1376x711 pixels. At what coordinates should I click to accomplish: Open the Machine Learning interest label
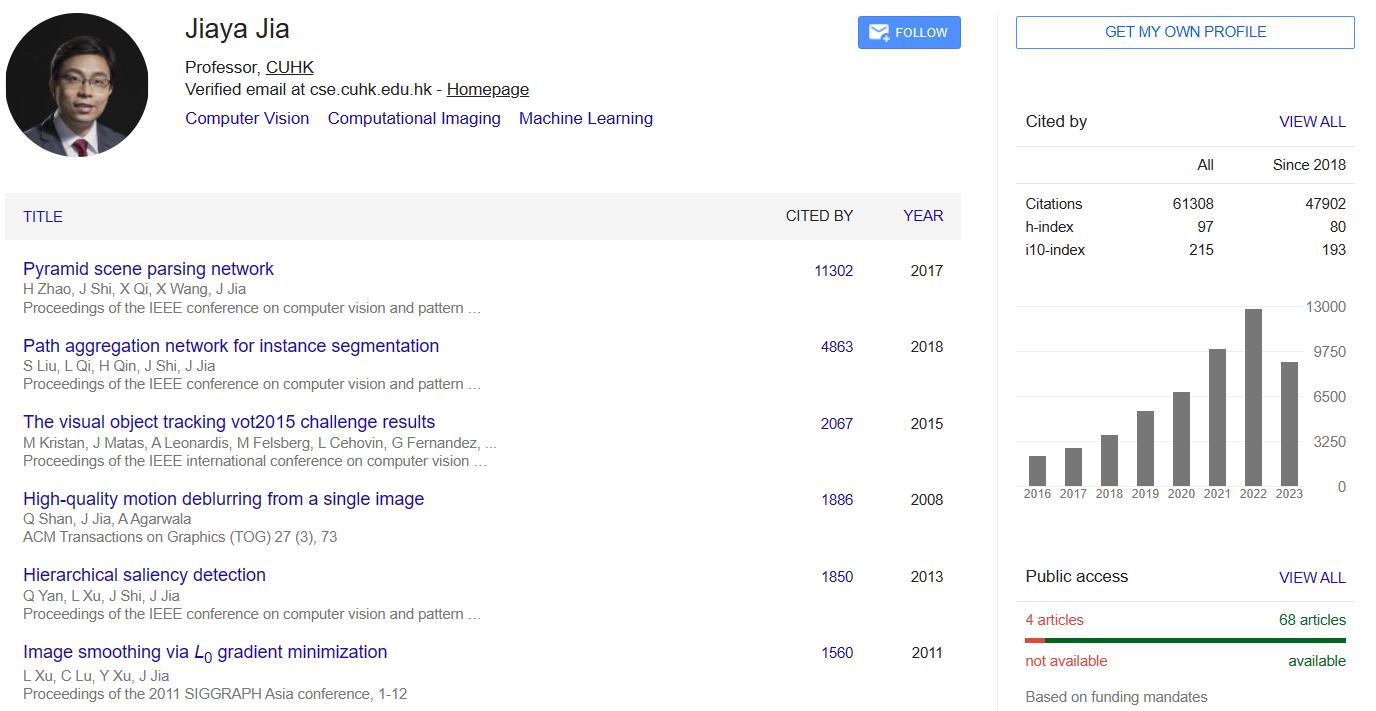click(586, 118)
